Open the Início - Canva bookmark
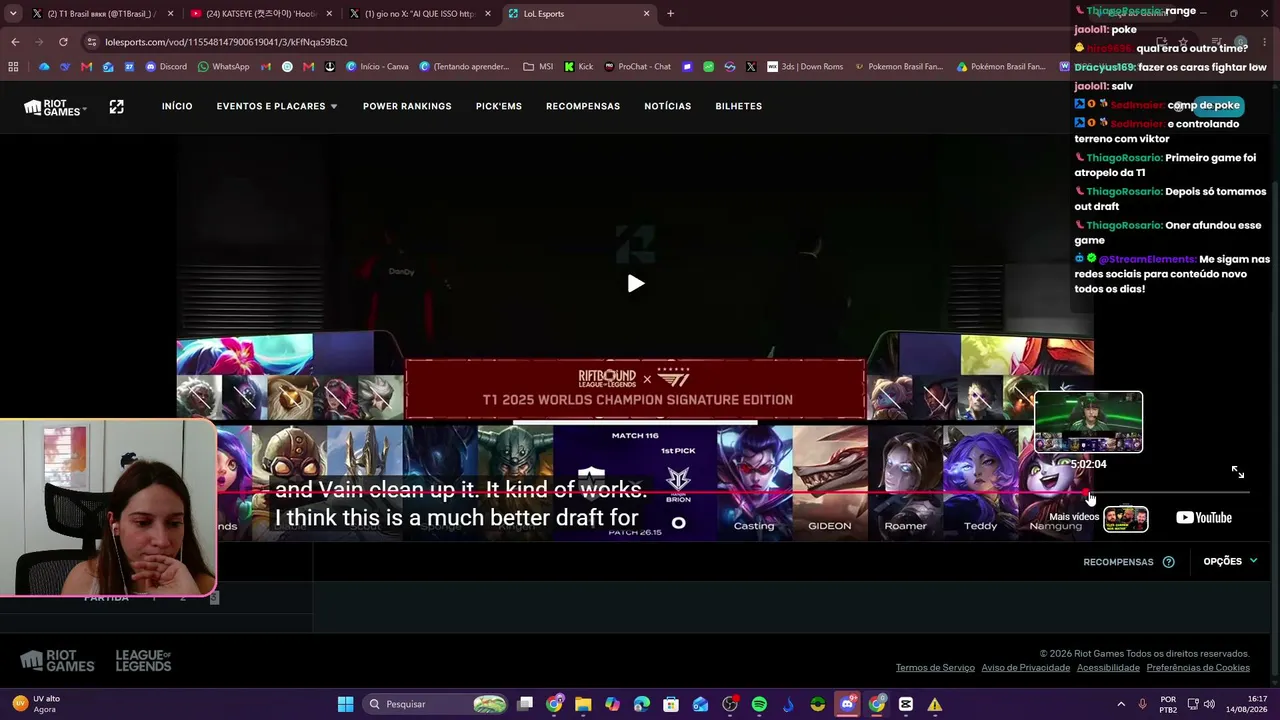1280x720 pixels. coord(377,67)
